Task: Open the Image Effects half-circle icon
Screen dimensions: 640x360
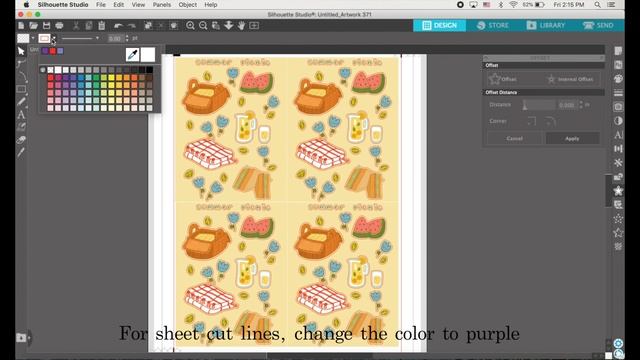Action: [618, 121]
